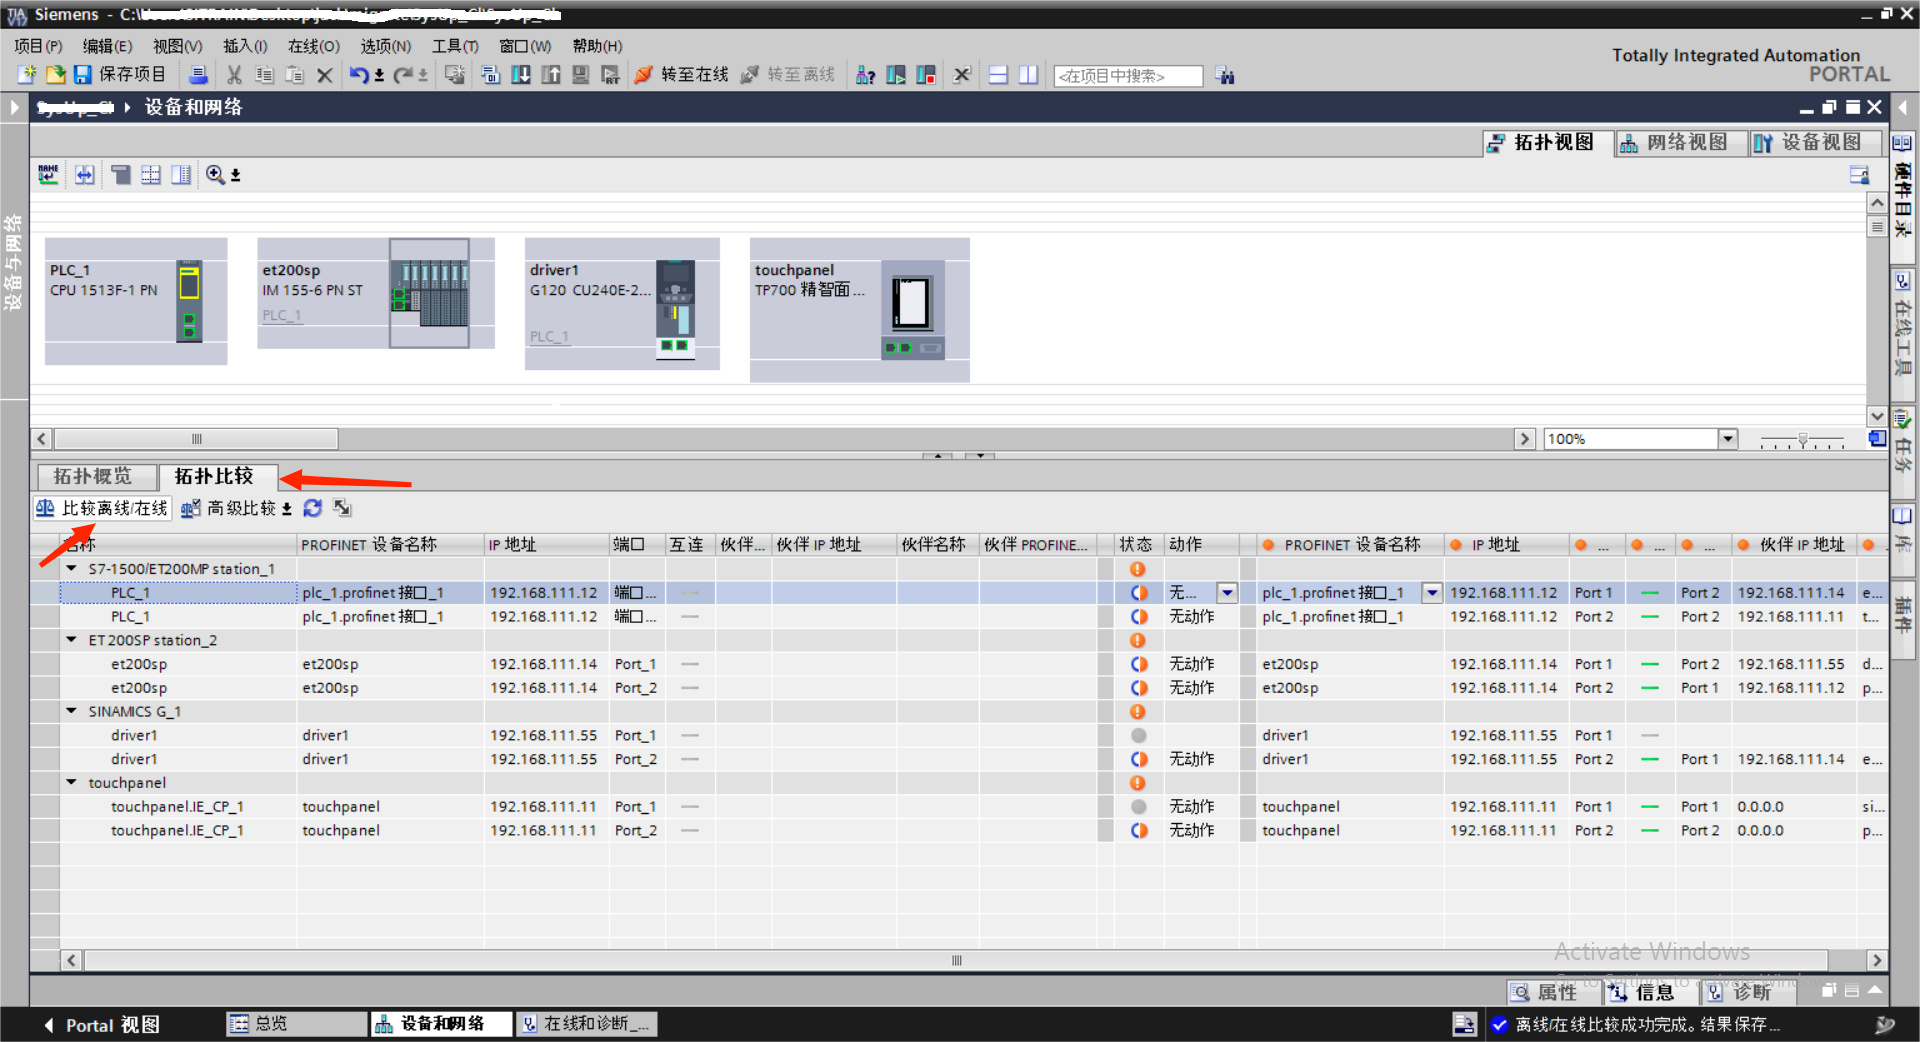Click the touchpanel device thumbnail
This screenshot has height=1042, width=1920.
[x=860, y=310]
